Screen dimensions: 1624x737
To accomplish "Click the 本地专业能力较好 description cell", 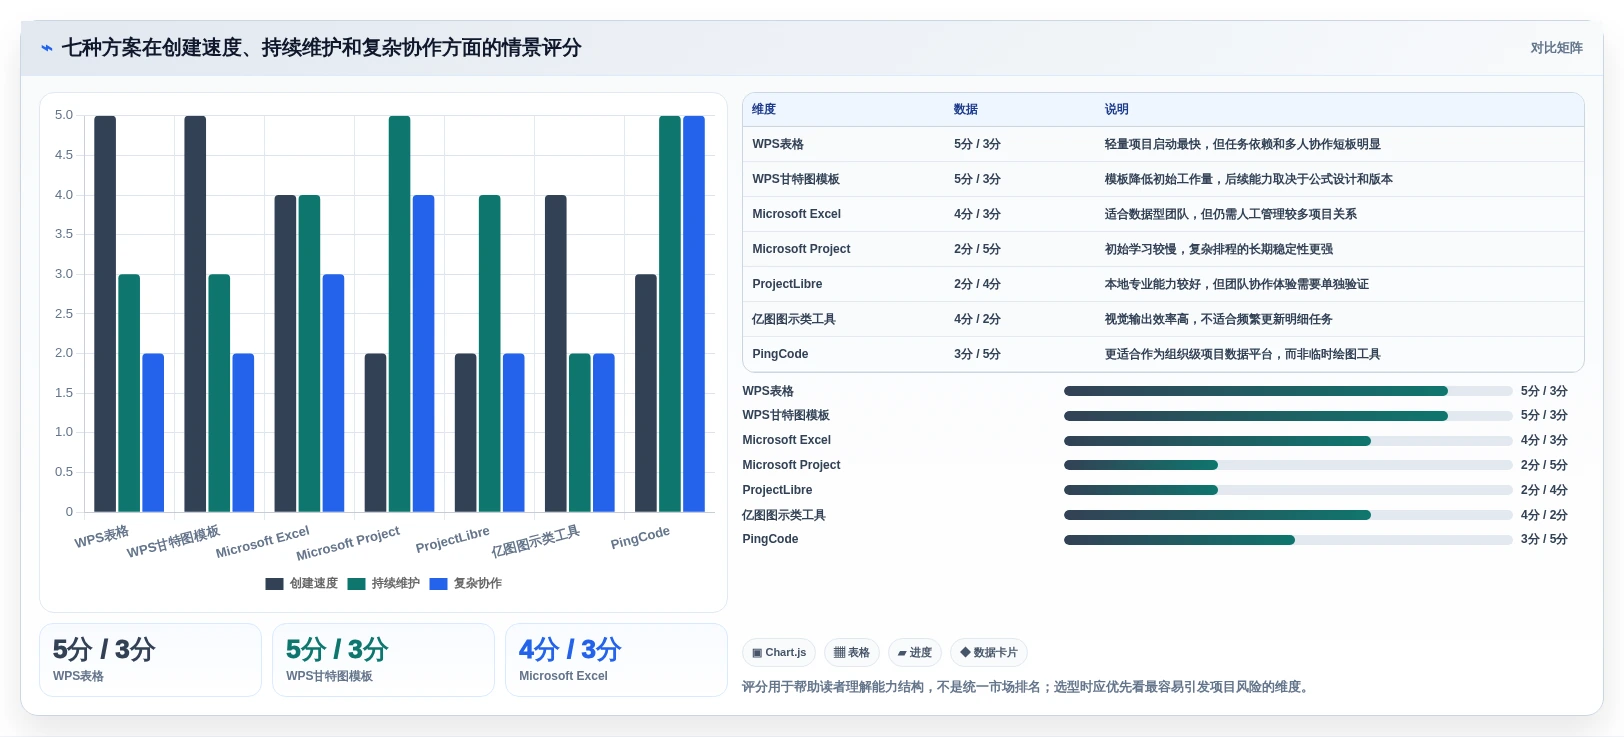I will pos(1236,284).
